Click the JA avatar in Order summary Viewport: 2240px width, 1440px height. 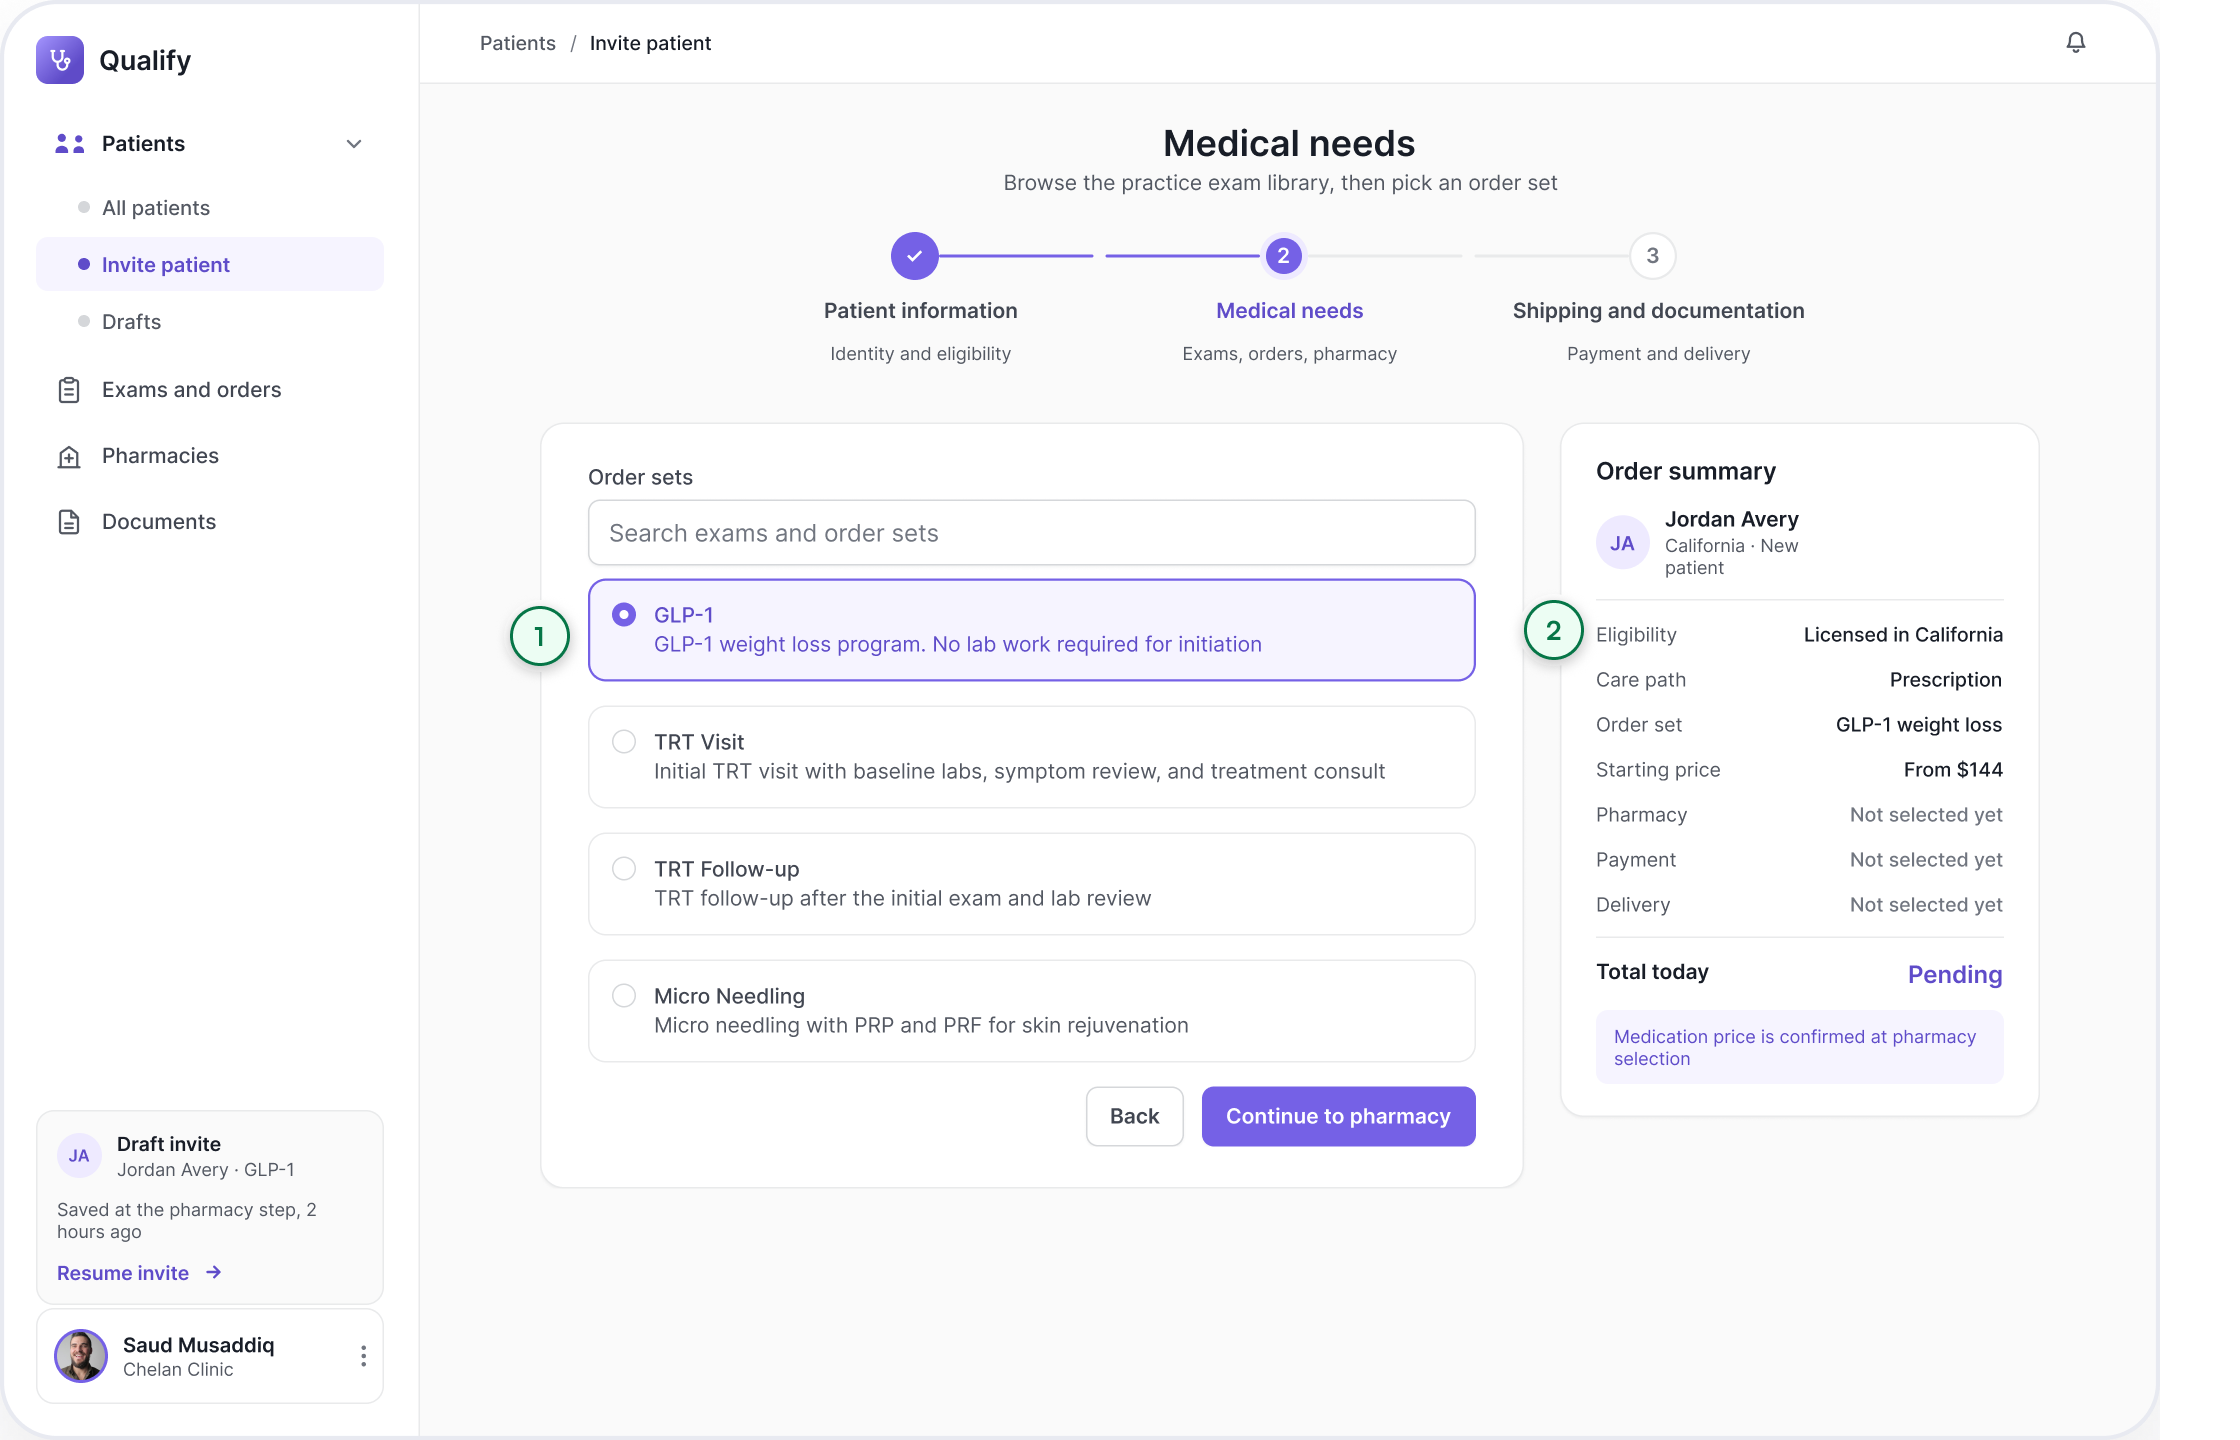tap(1622, 543)
